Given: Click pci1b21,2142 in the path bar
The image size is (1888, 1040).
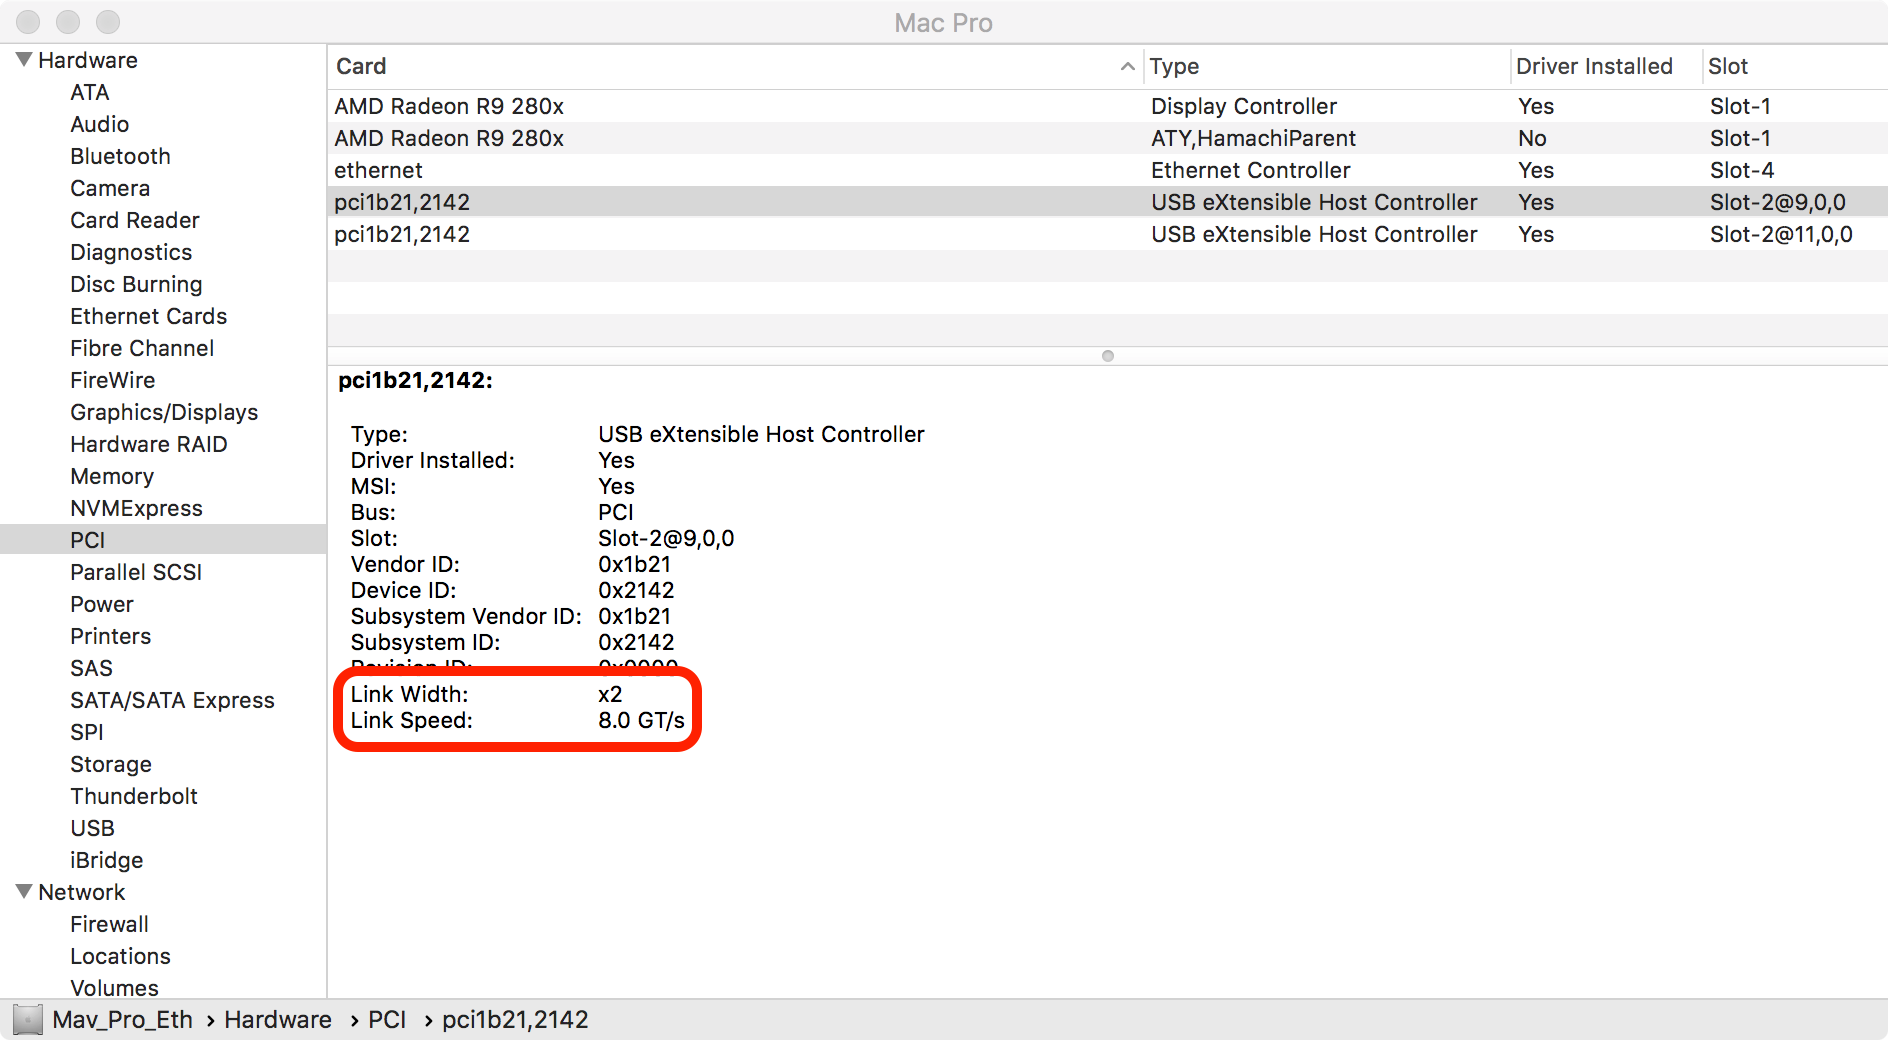Looking at the screenshot, I should click(x=515, y=1020).
